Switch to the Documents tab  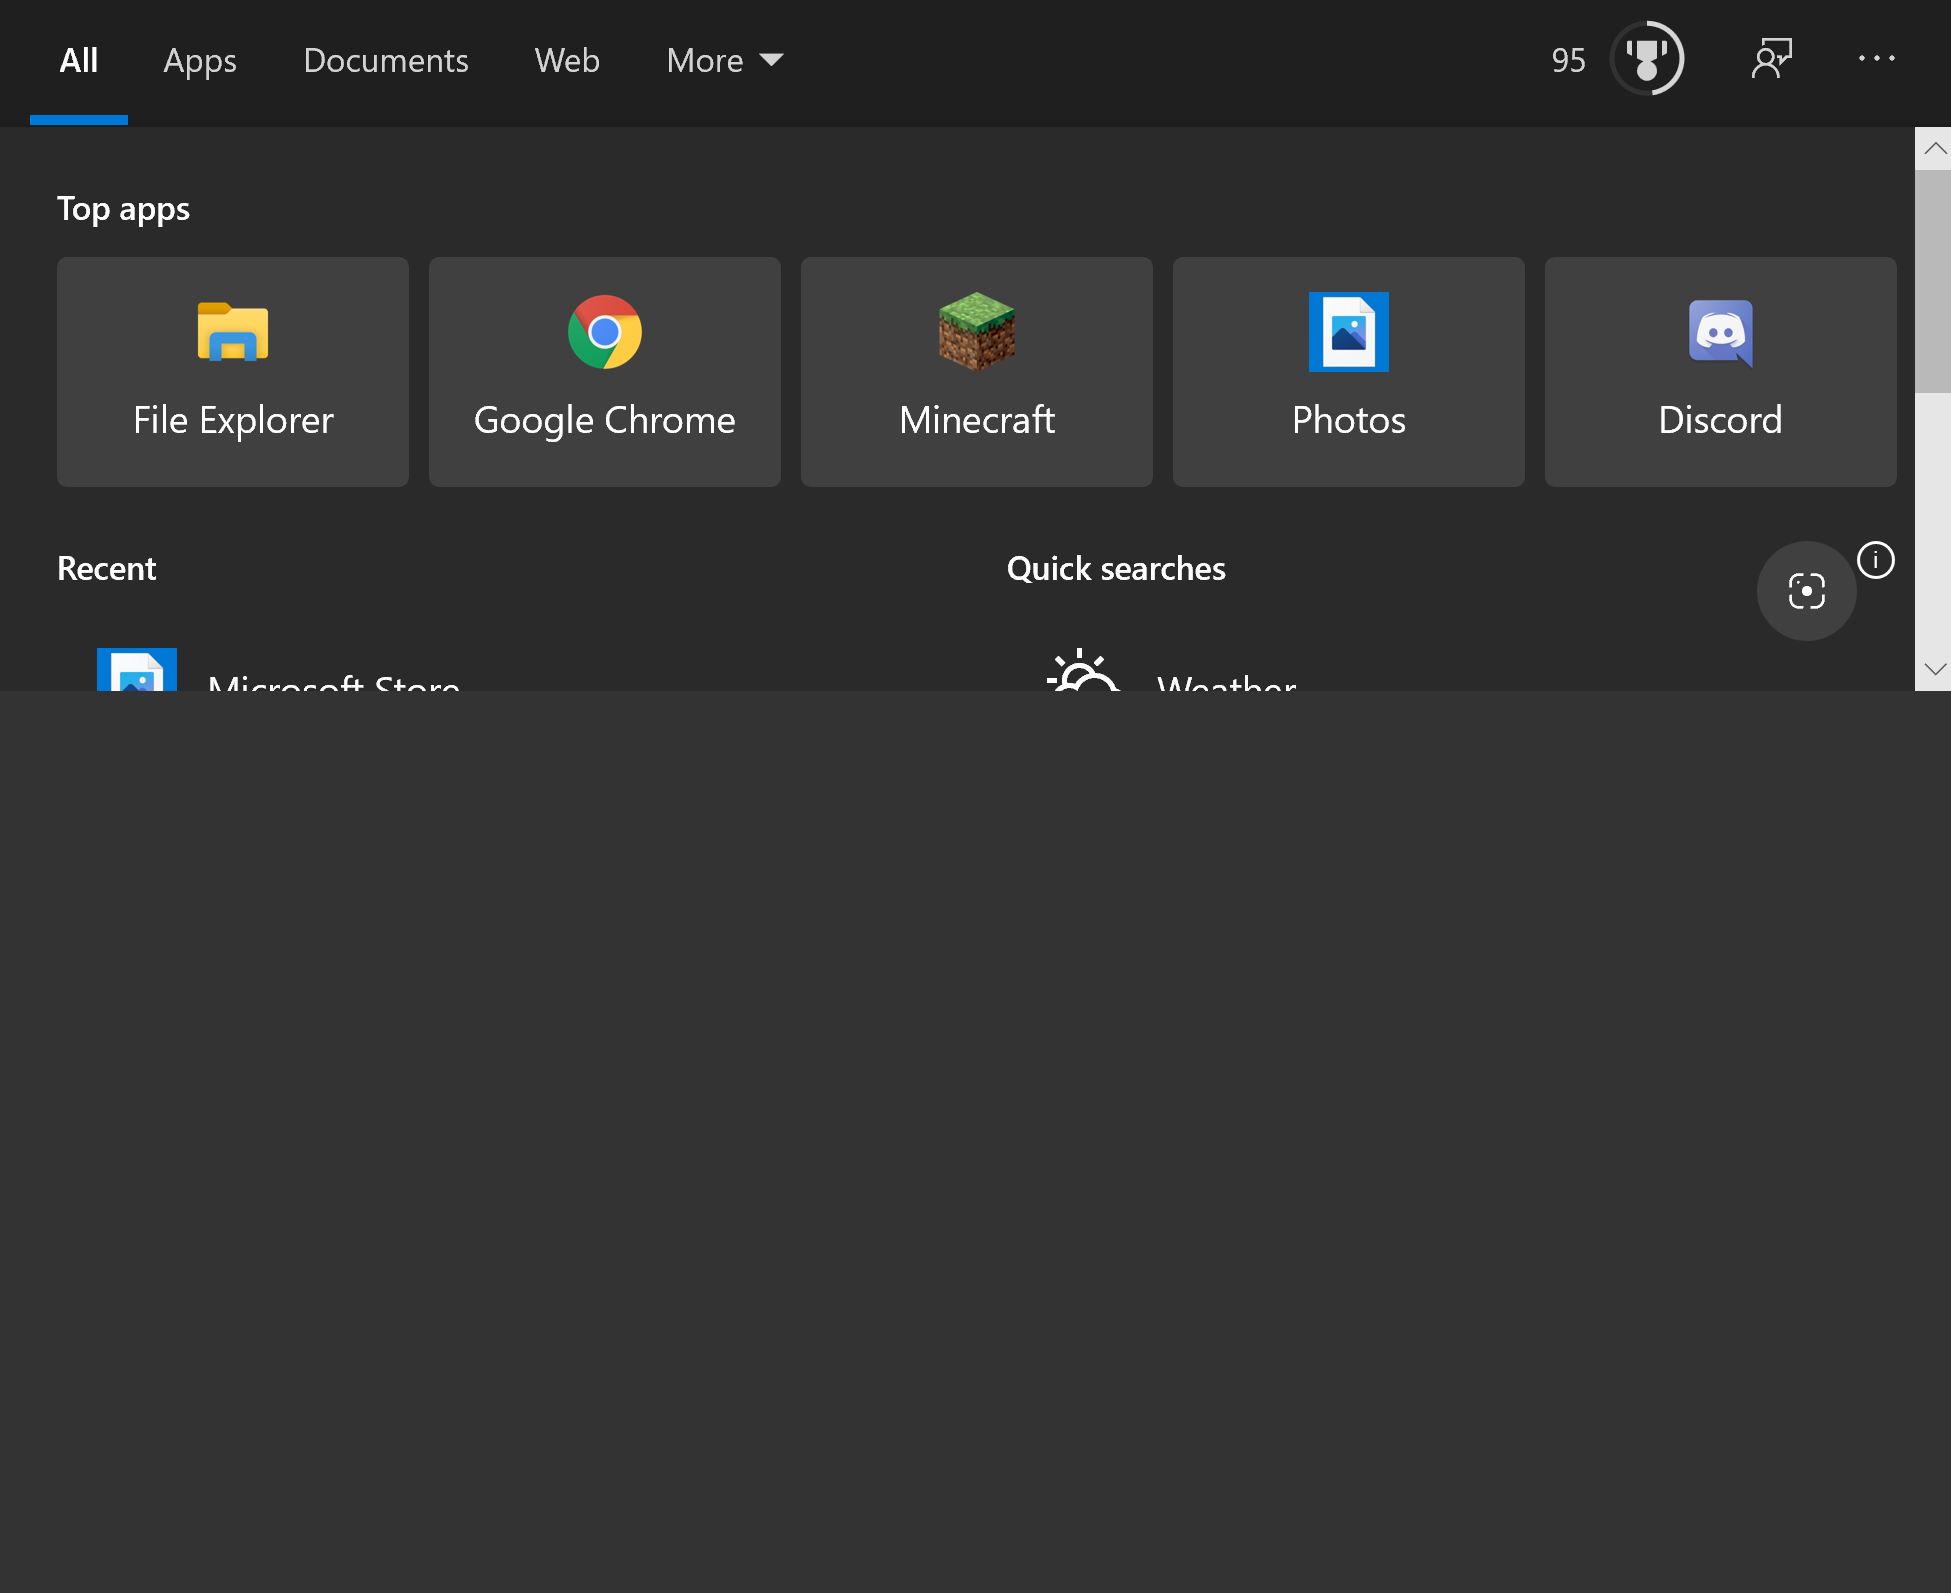coord(386,61)
